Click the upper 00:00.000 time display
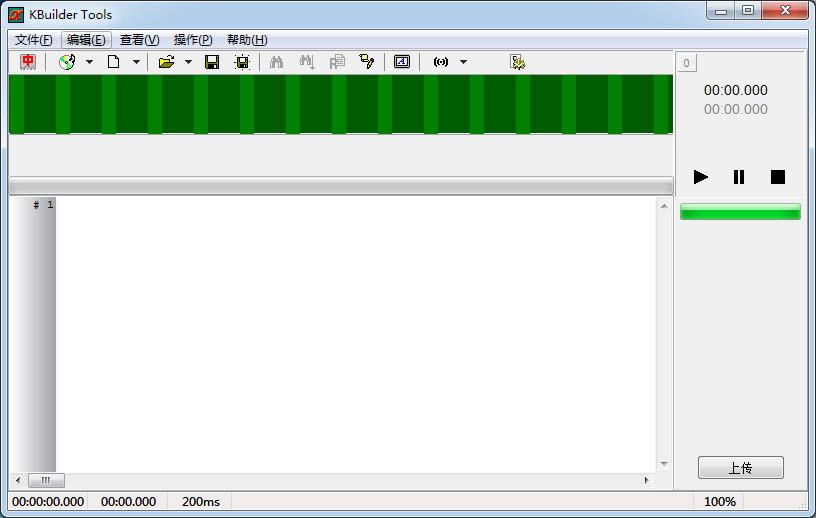Image resolution: width=816 pixels, height=518 pixels. (736, 90)
